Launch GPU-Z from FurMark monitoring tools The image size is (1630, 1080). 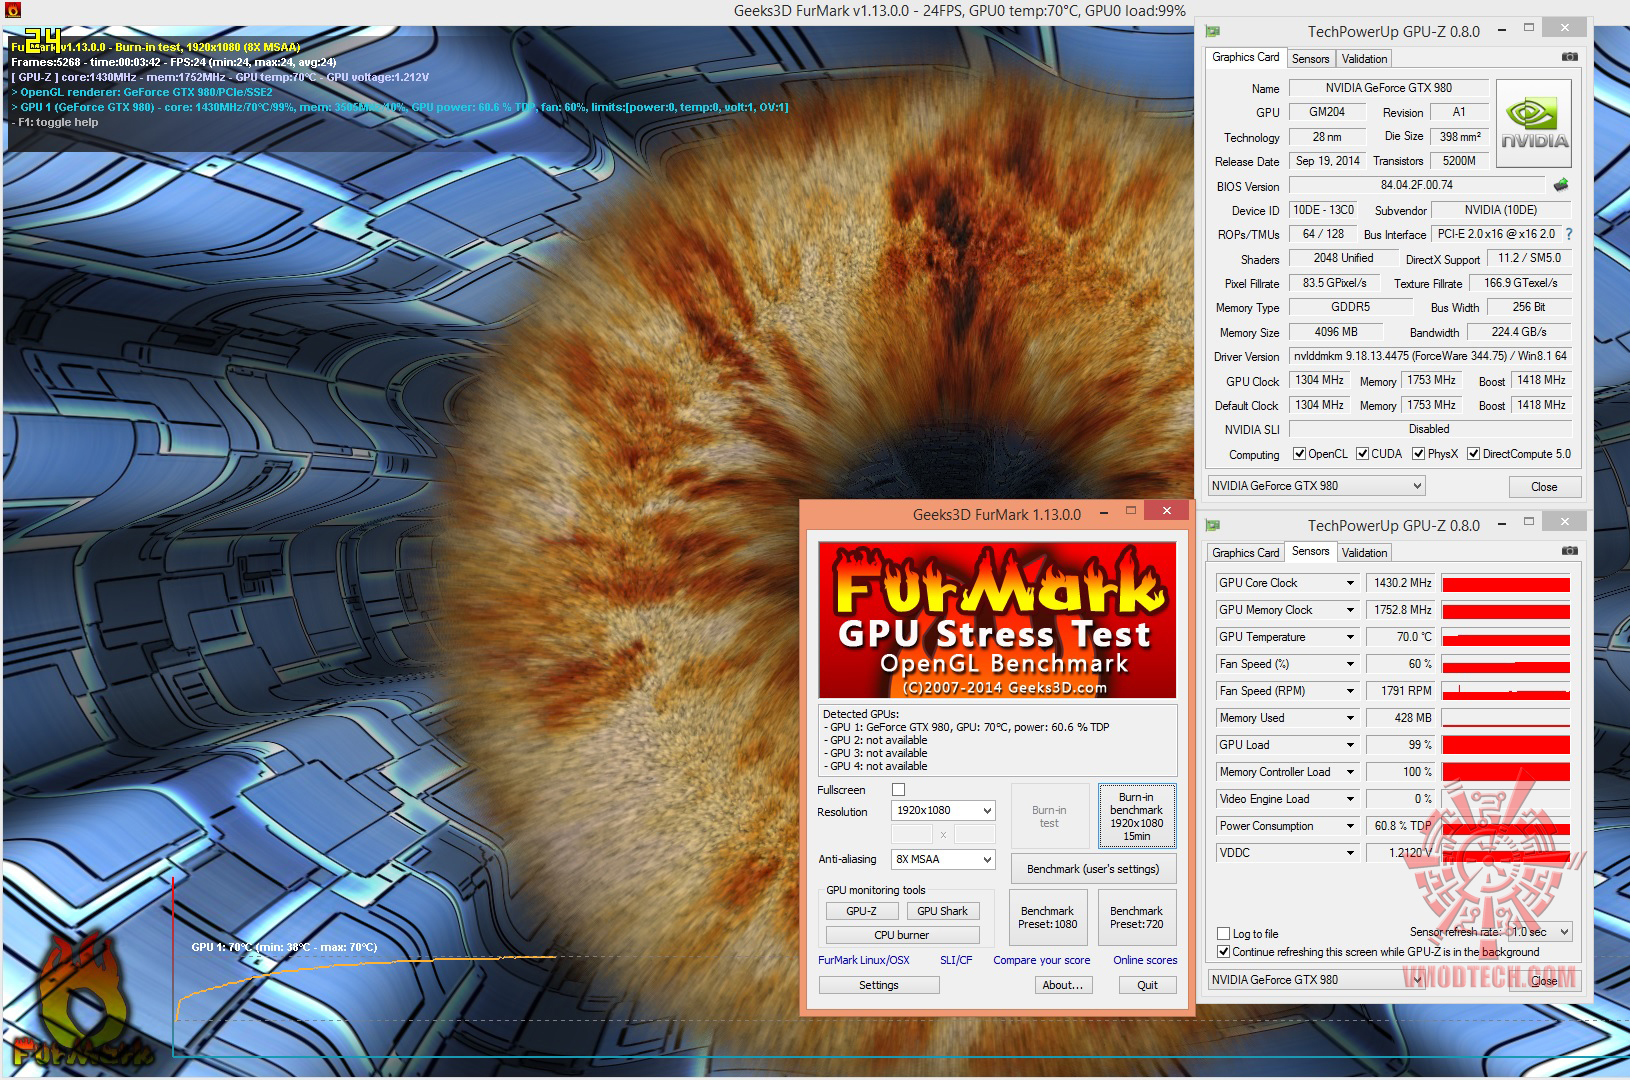(861, 911)
